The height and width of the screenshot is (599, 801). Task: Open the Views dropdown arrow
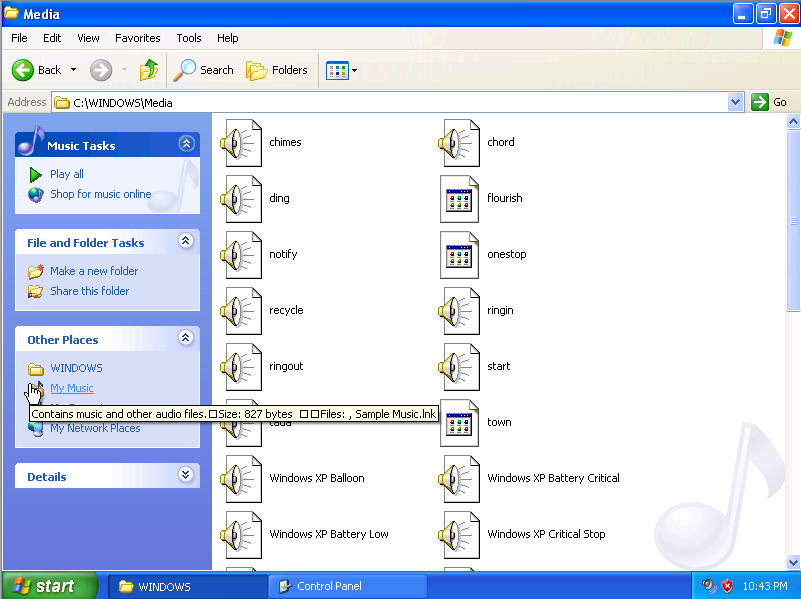pyautogui.click(x=355, y=70)
